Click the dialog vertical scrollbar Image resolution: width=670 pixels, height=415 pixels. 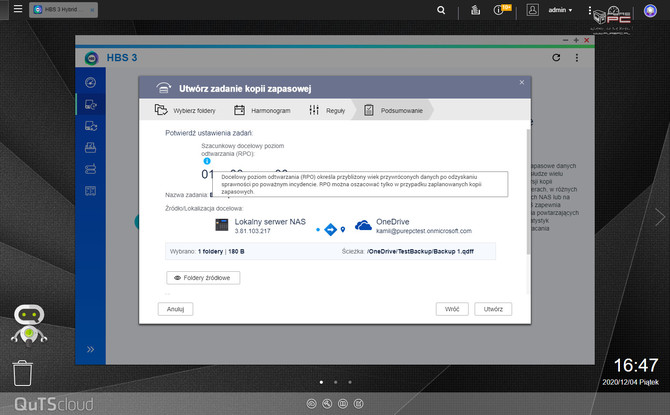click(x=528, y=191)
